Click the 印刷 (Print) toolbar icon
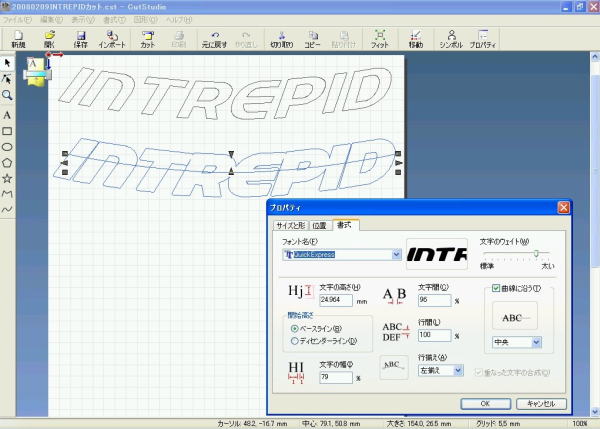600x429 pixels. click(178, 39)
